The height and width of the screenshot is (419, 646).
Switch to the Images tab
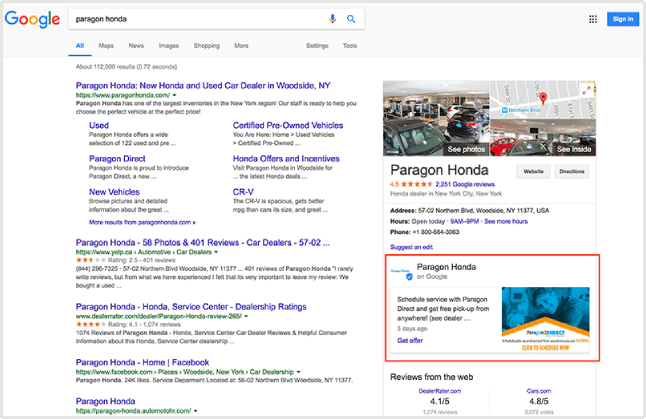(x=169, y=46)
